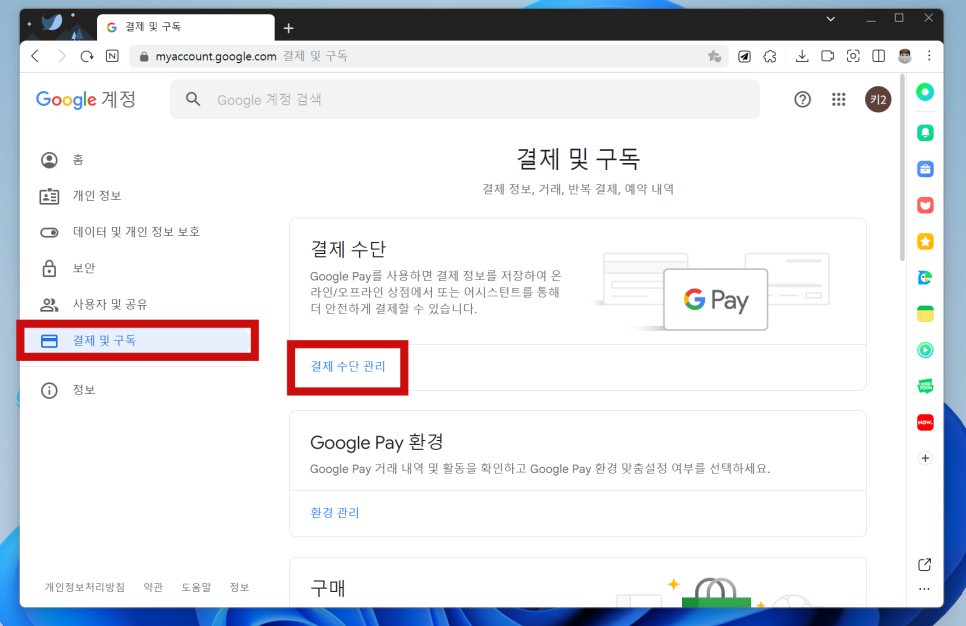Image resolution: width=966 pixels, height=626 pixels.
Task: Open the Google apps grid icon
Action: 838,99
